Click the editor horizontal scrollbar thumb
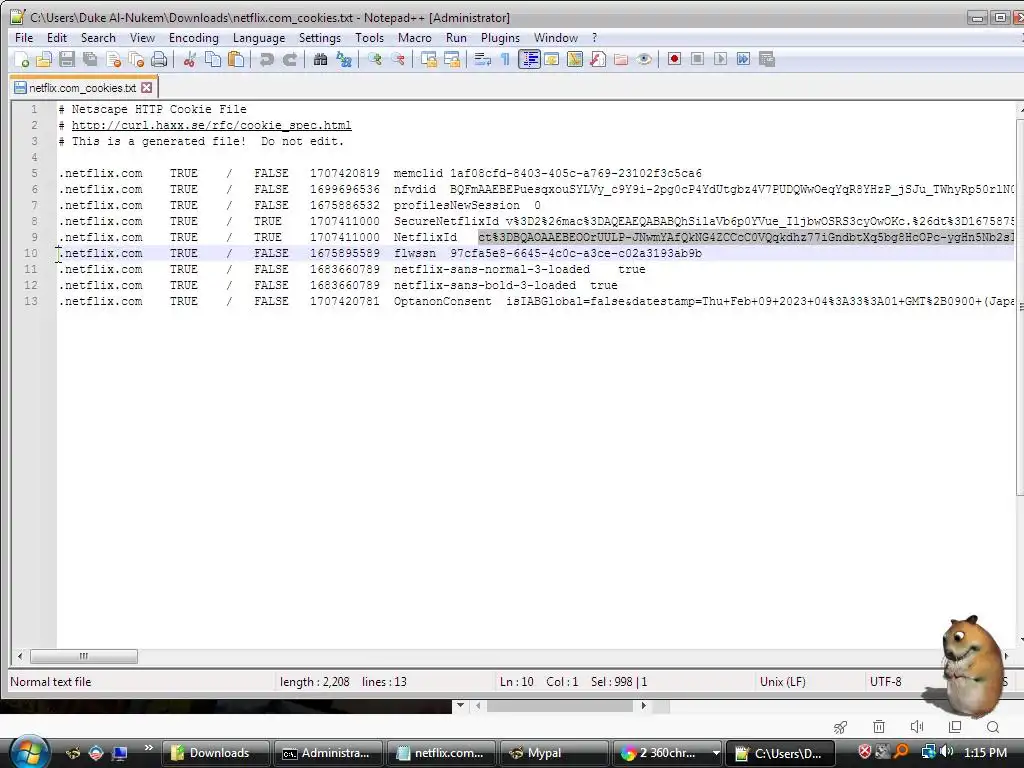This screenshot has width=1024, height=768. click(84, 656)
